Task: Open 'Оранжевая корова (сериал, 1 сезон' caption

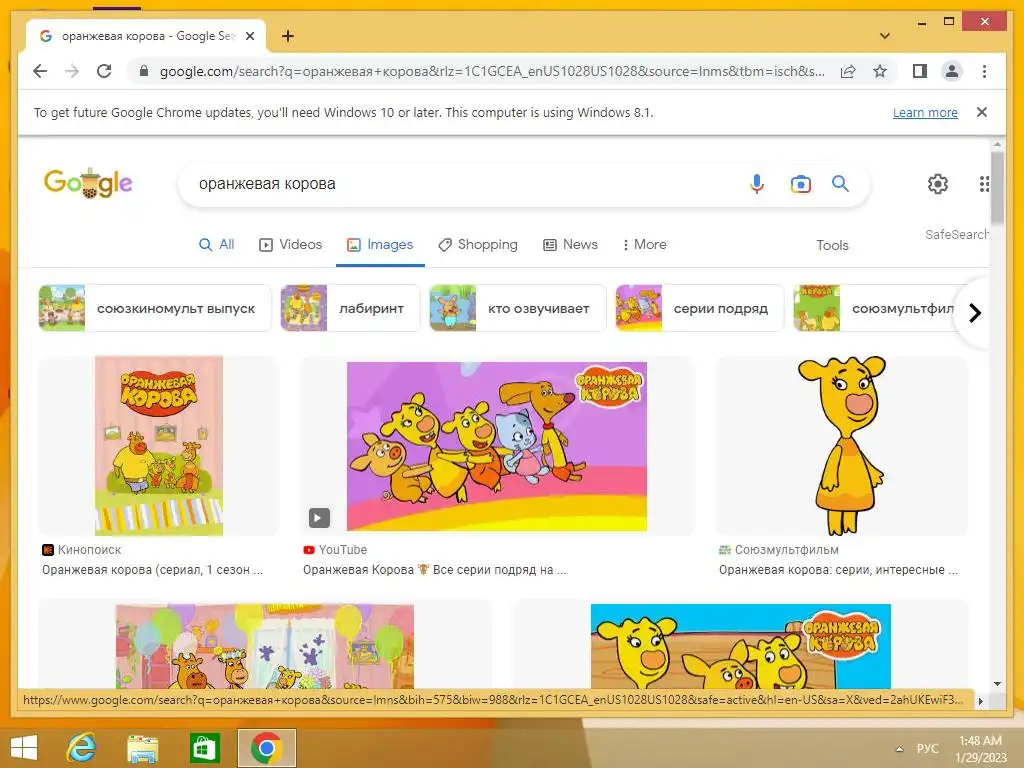Action: [x=152, y=570]
